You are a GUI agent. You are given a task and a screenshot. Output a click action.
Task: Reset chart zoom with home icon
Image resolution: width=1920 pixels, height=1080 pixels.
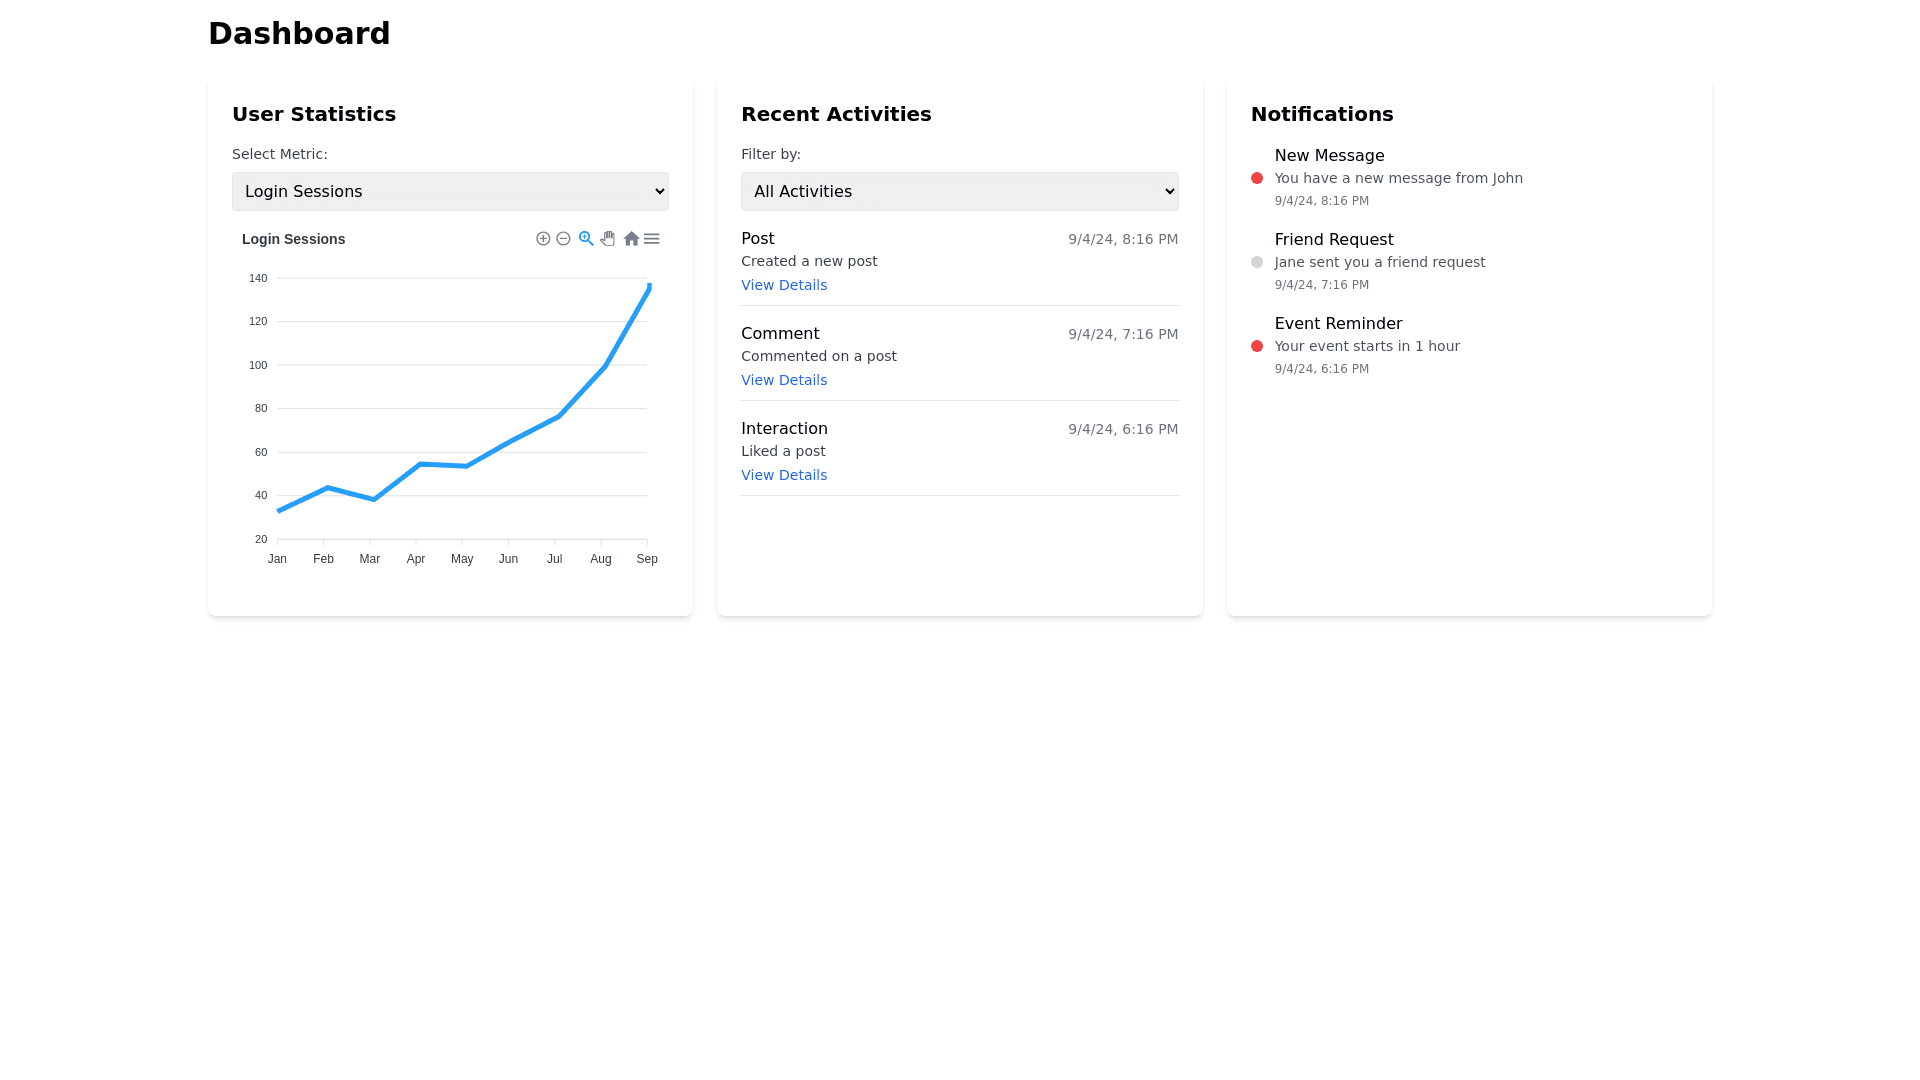point(631,239)
